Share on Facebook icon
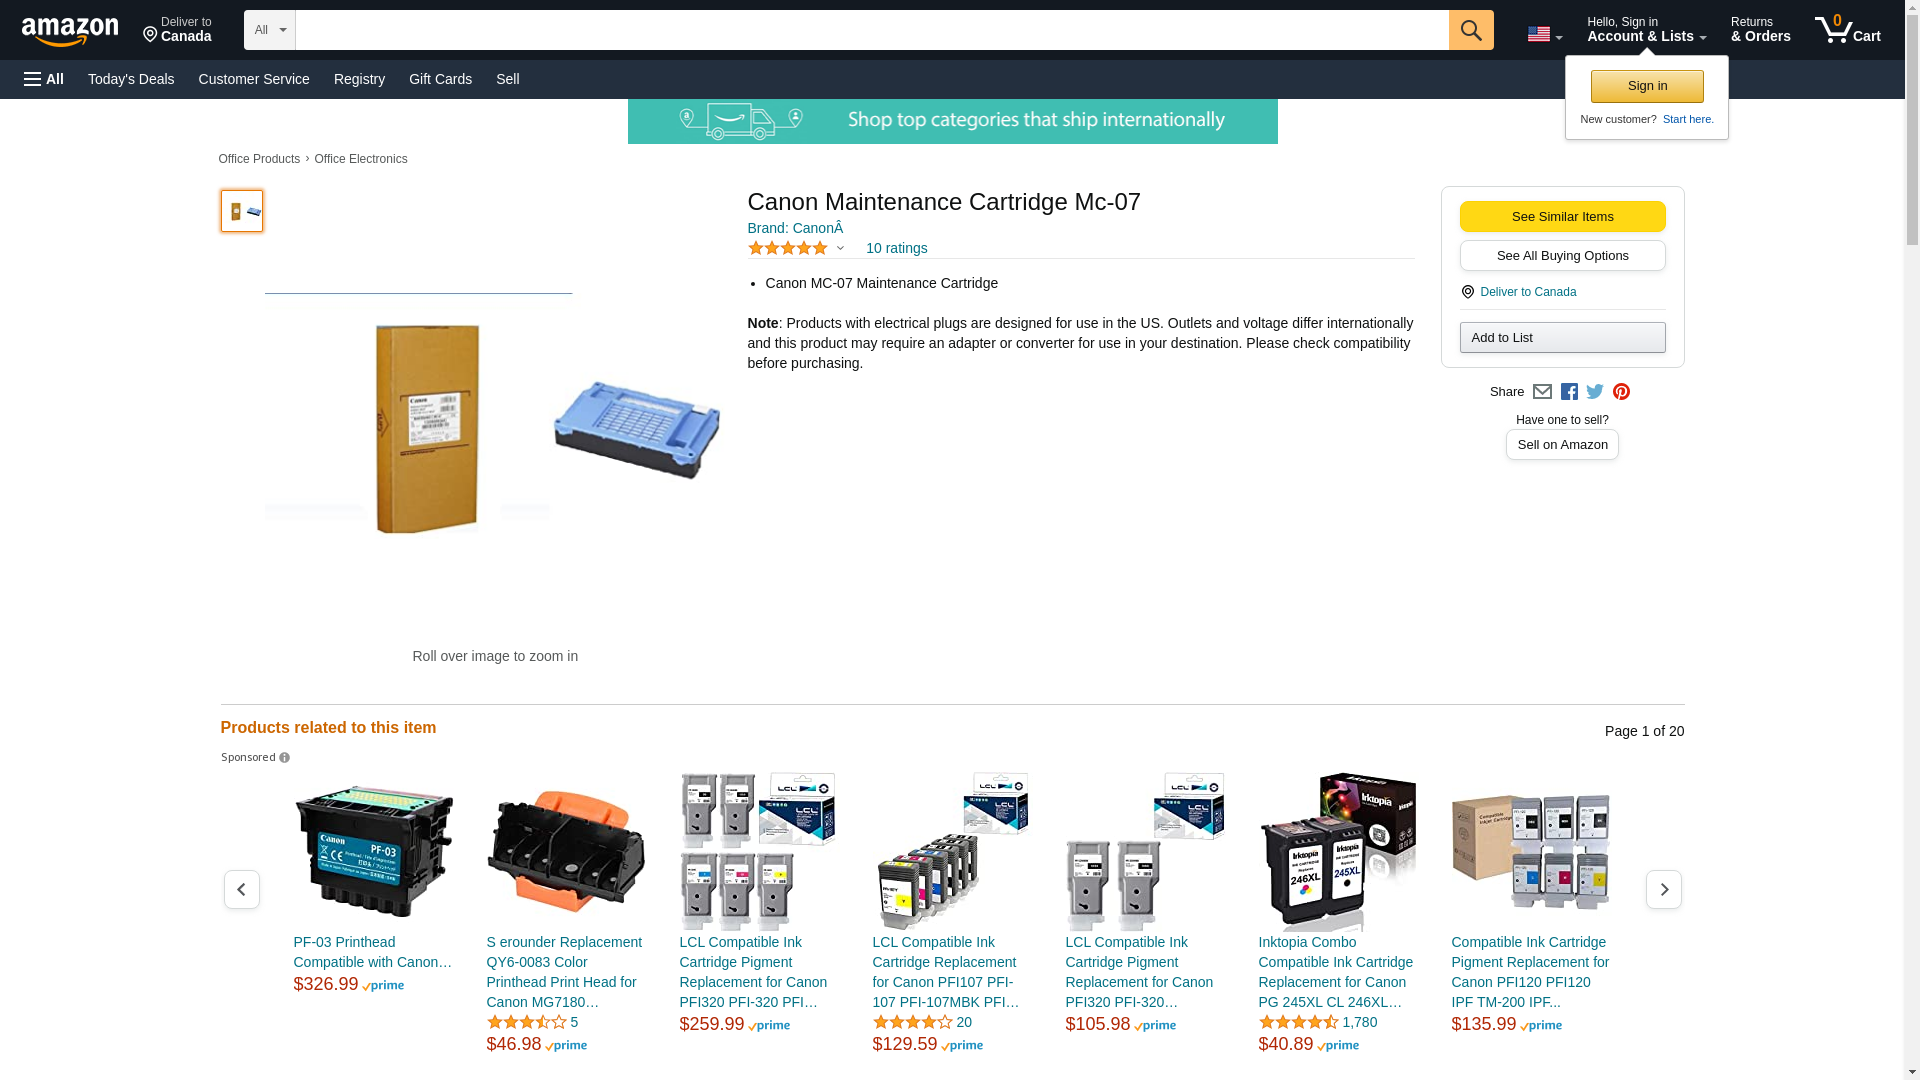 [1569, 392]
